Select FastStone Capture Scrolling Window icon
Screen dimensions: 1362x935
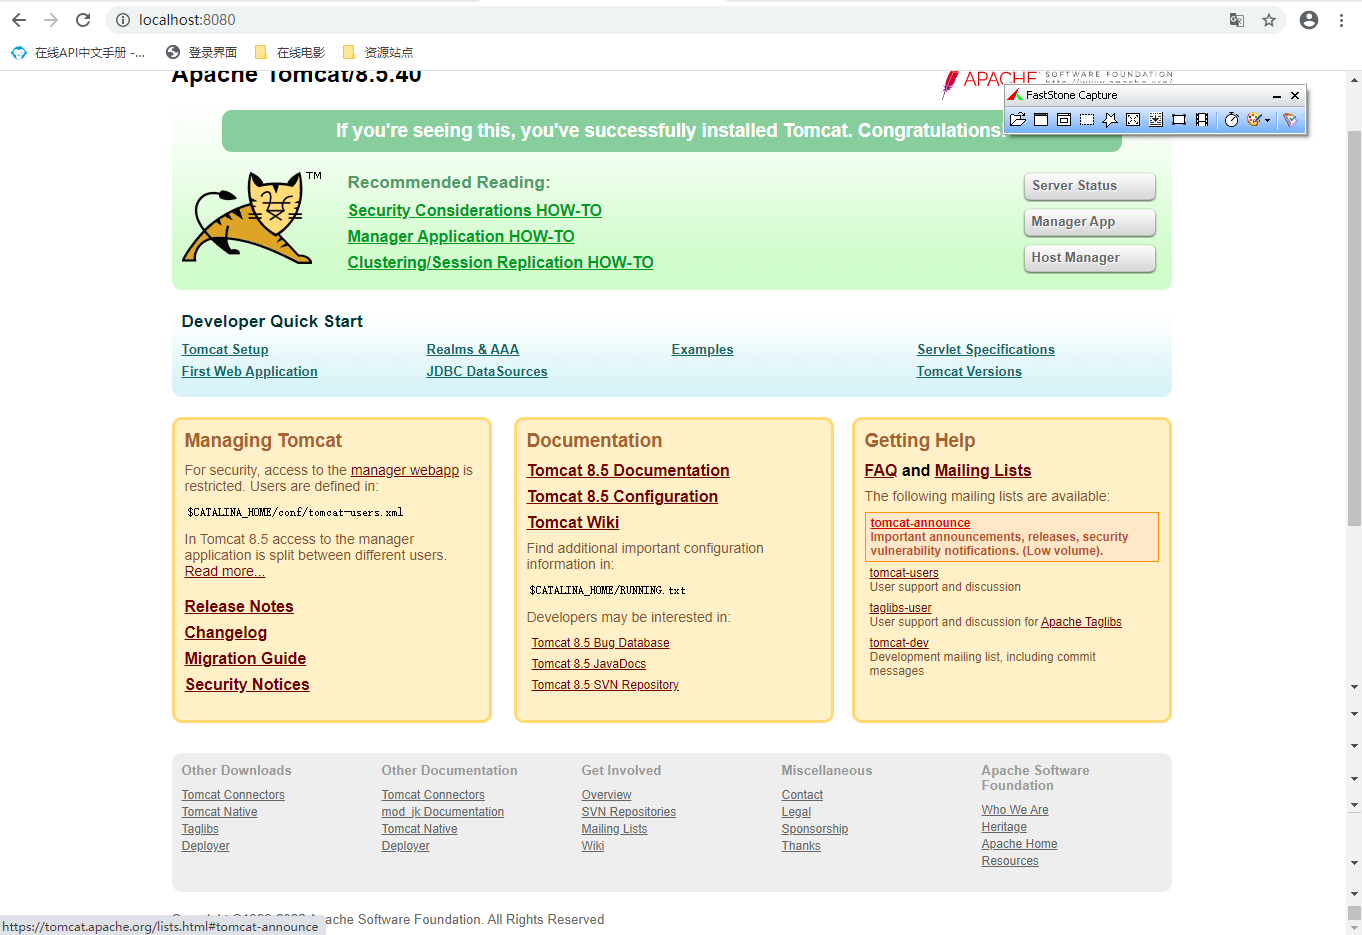coord(1156,120)
